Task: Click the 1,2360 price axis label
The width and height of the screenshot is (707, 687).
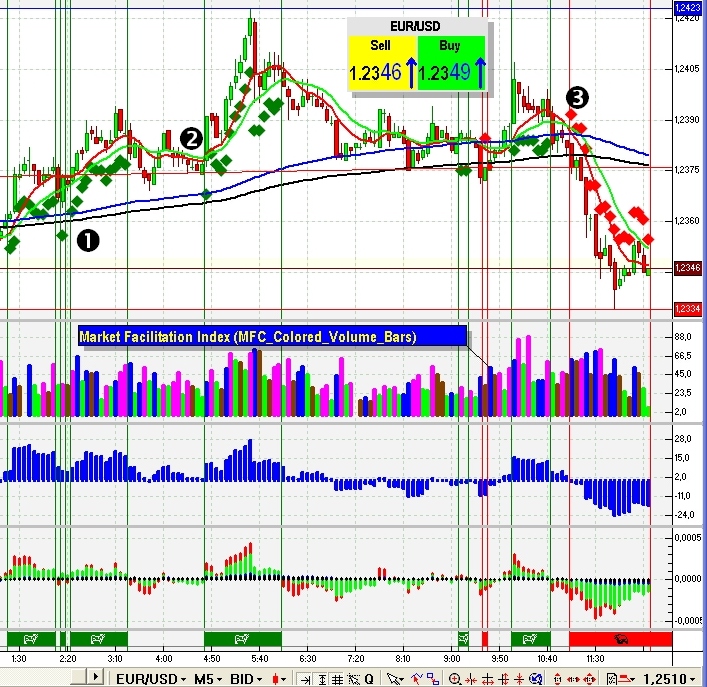Action: (x=687, y=221)
